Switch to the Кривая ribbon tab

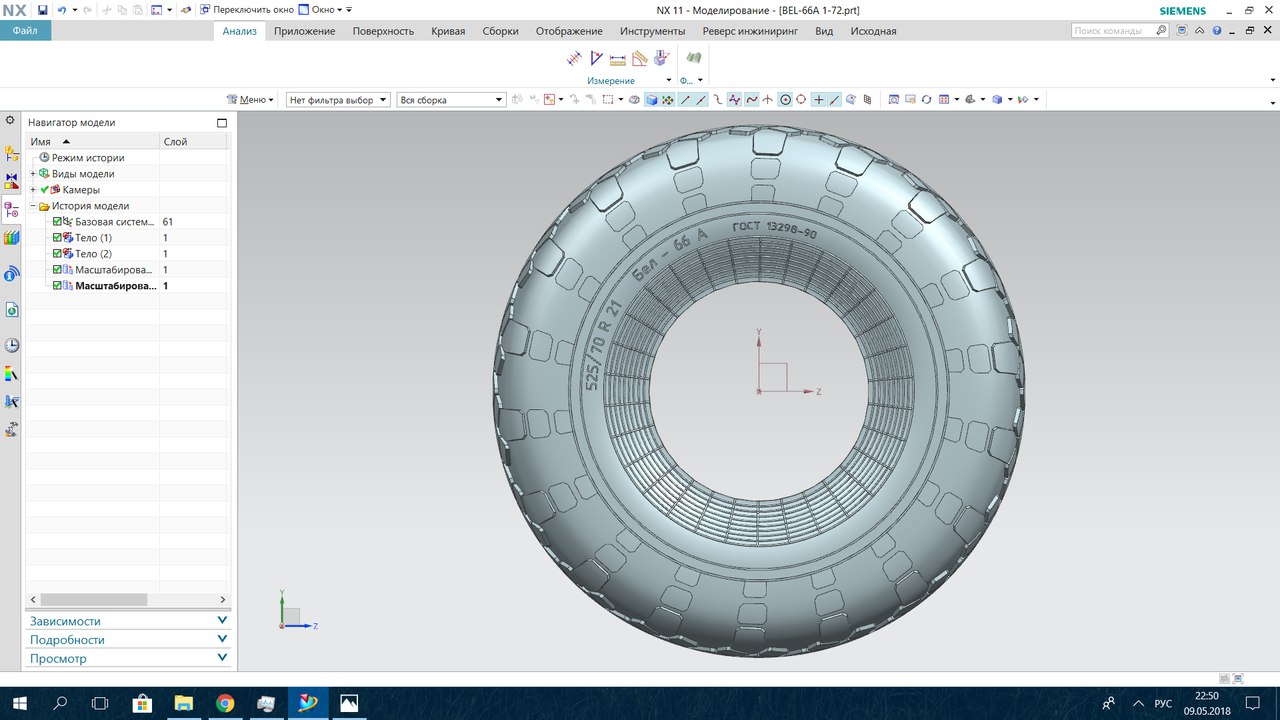pos(448,31)
